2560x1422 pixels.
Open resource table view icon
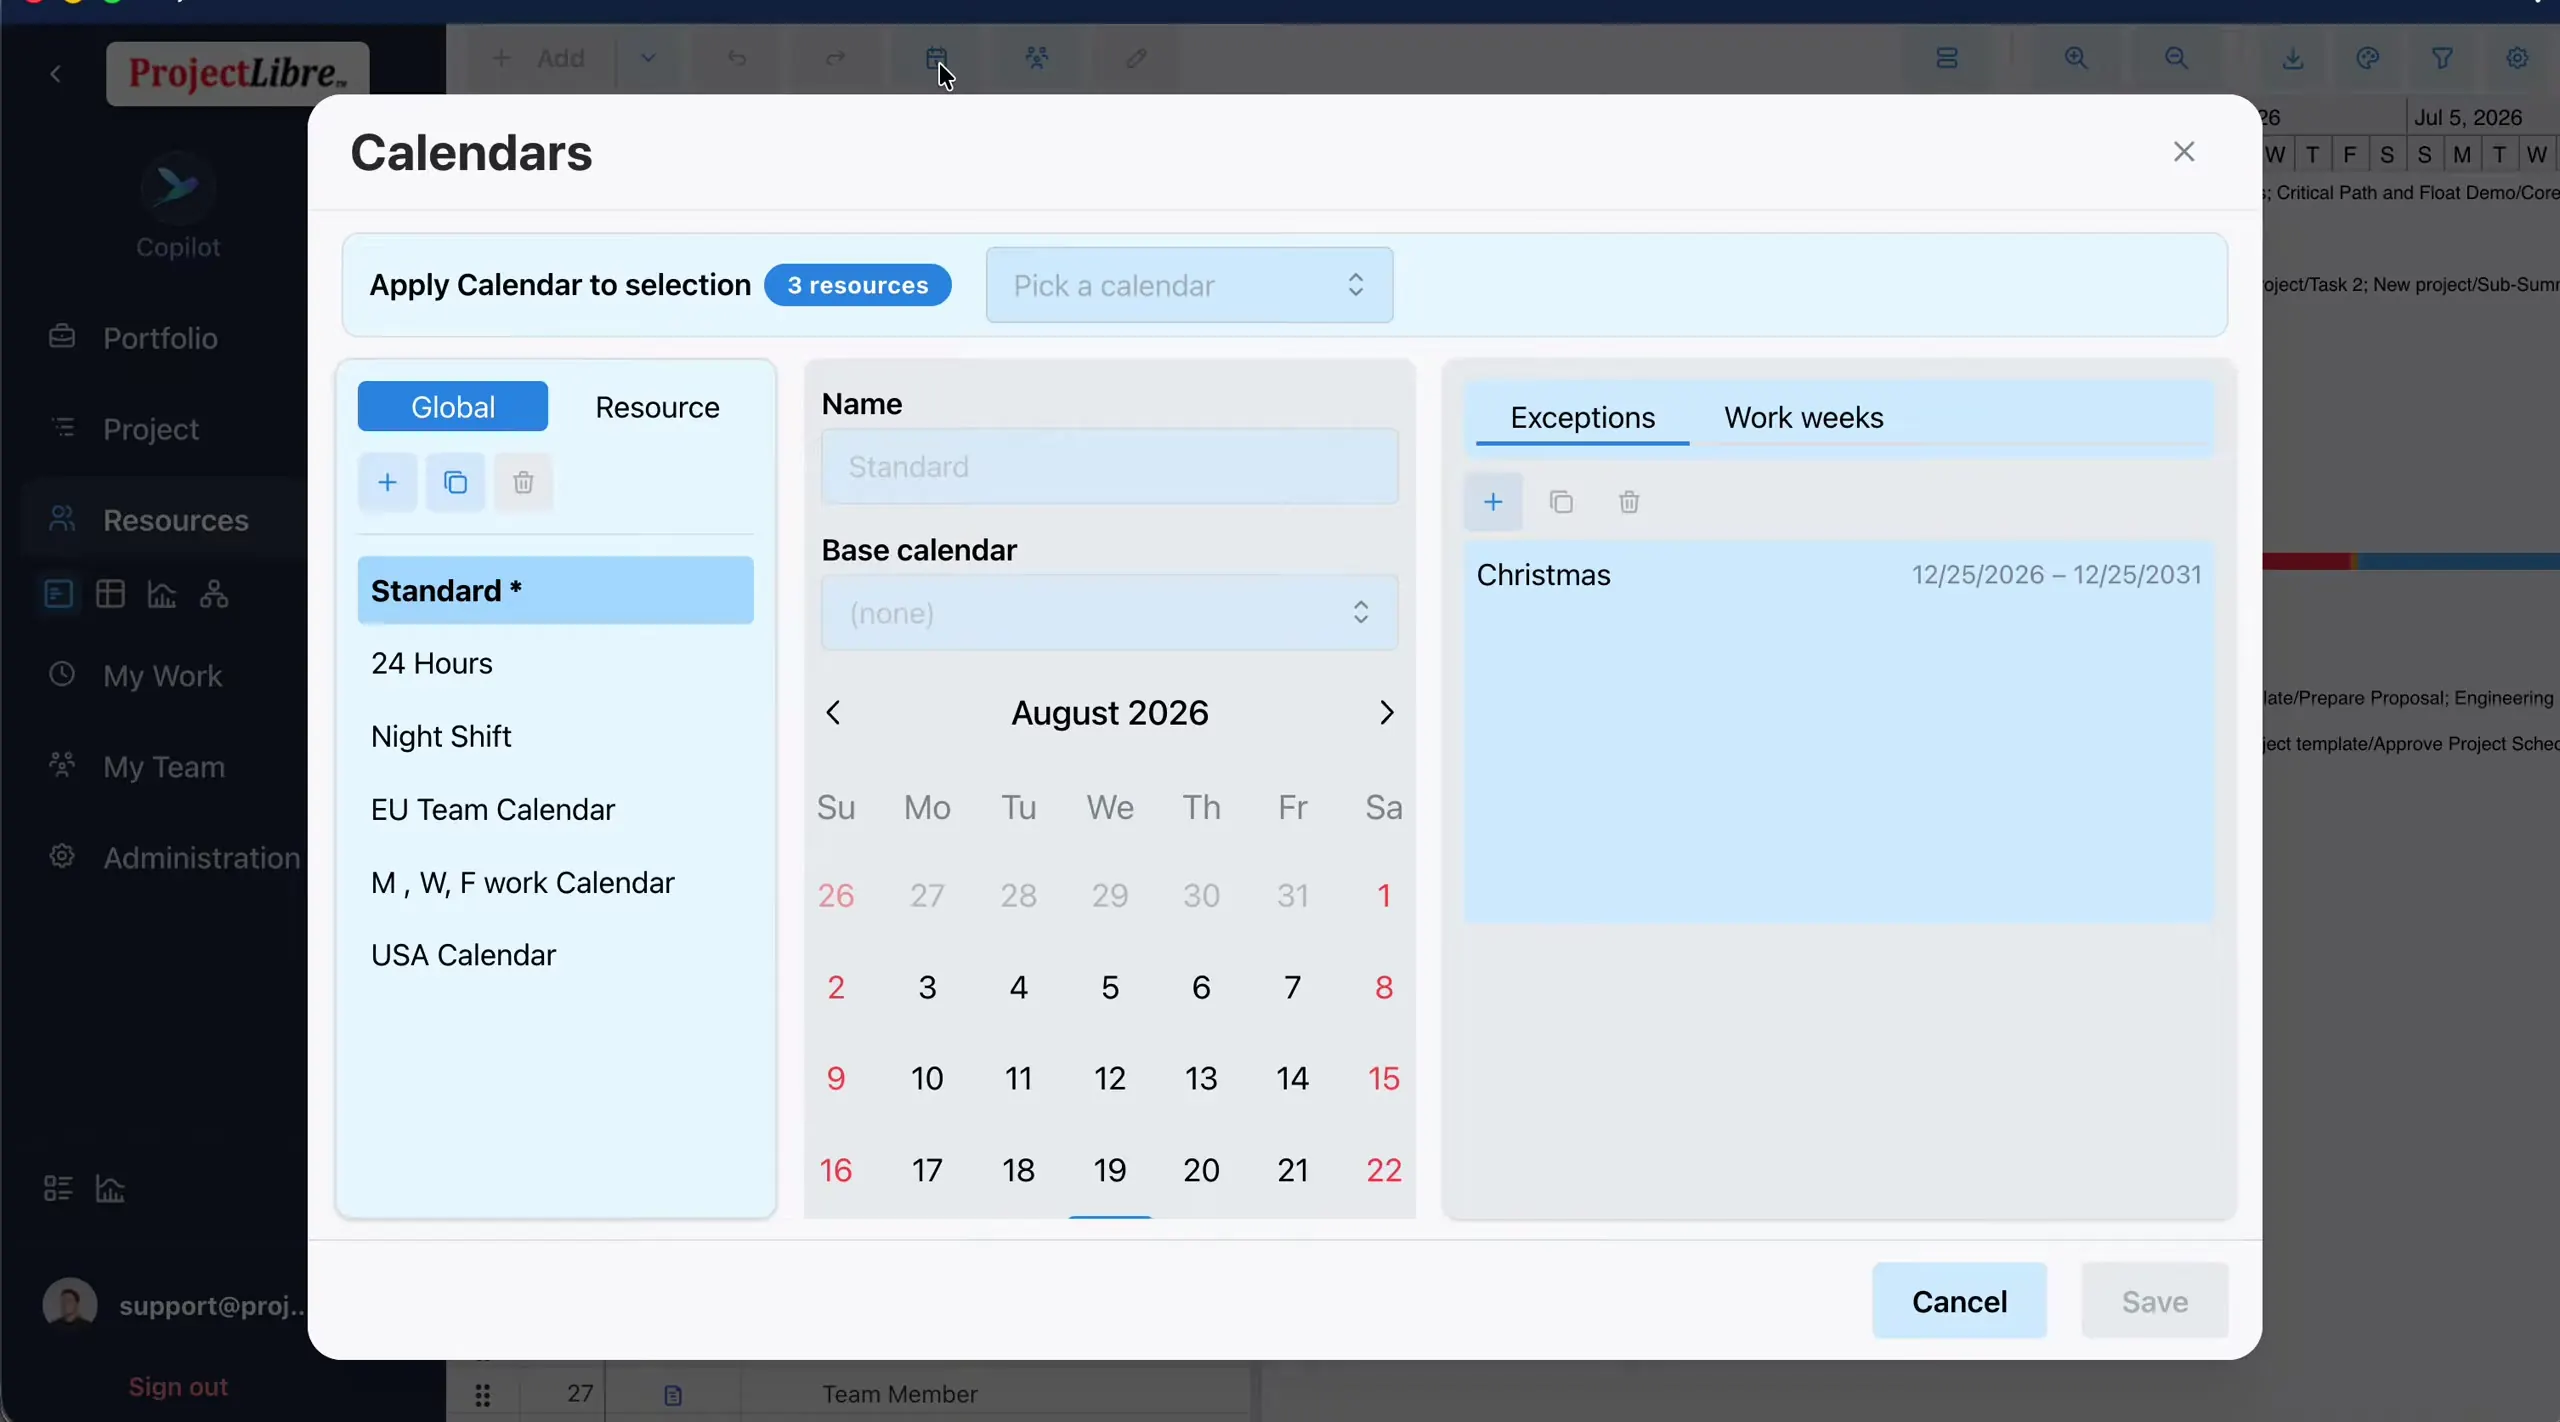click(x=110, y=594)
